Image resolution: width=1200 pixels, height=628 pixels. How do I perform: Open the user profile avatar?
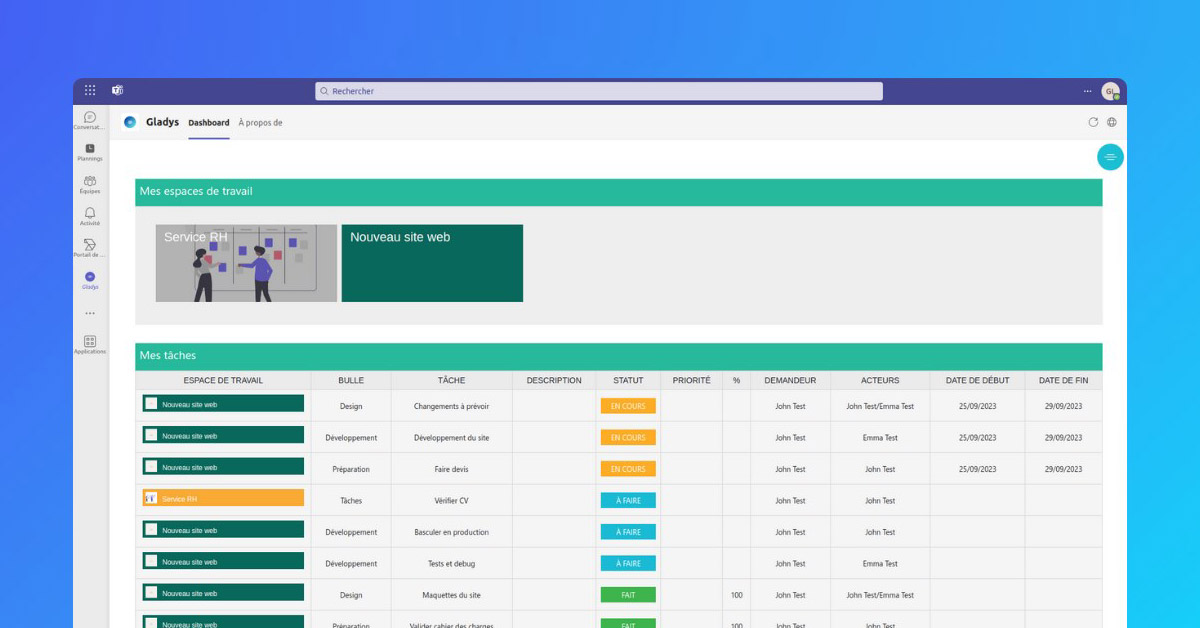[x=1110, y=91]
